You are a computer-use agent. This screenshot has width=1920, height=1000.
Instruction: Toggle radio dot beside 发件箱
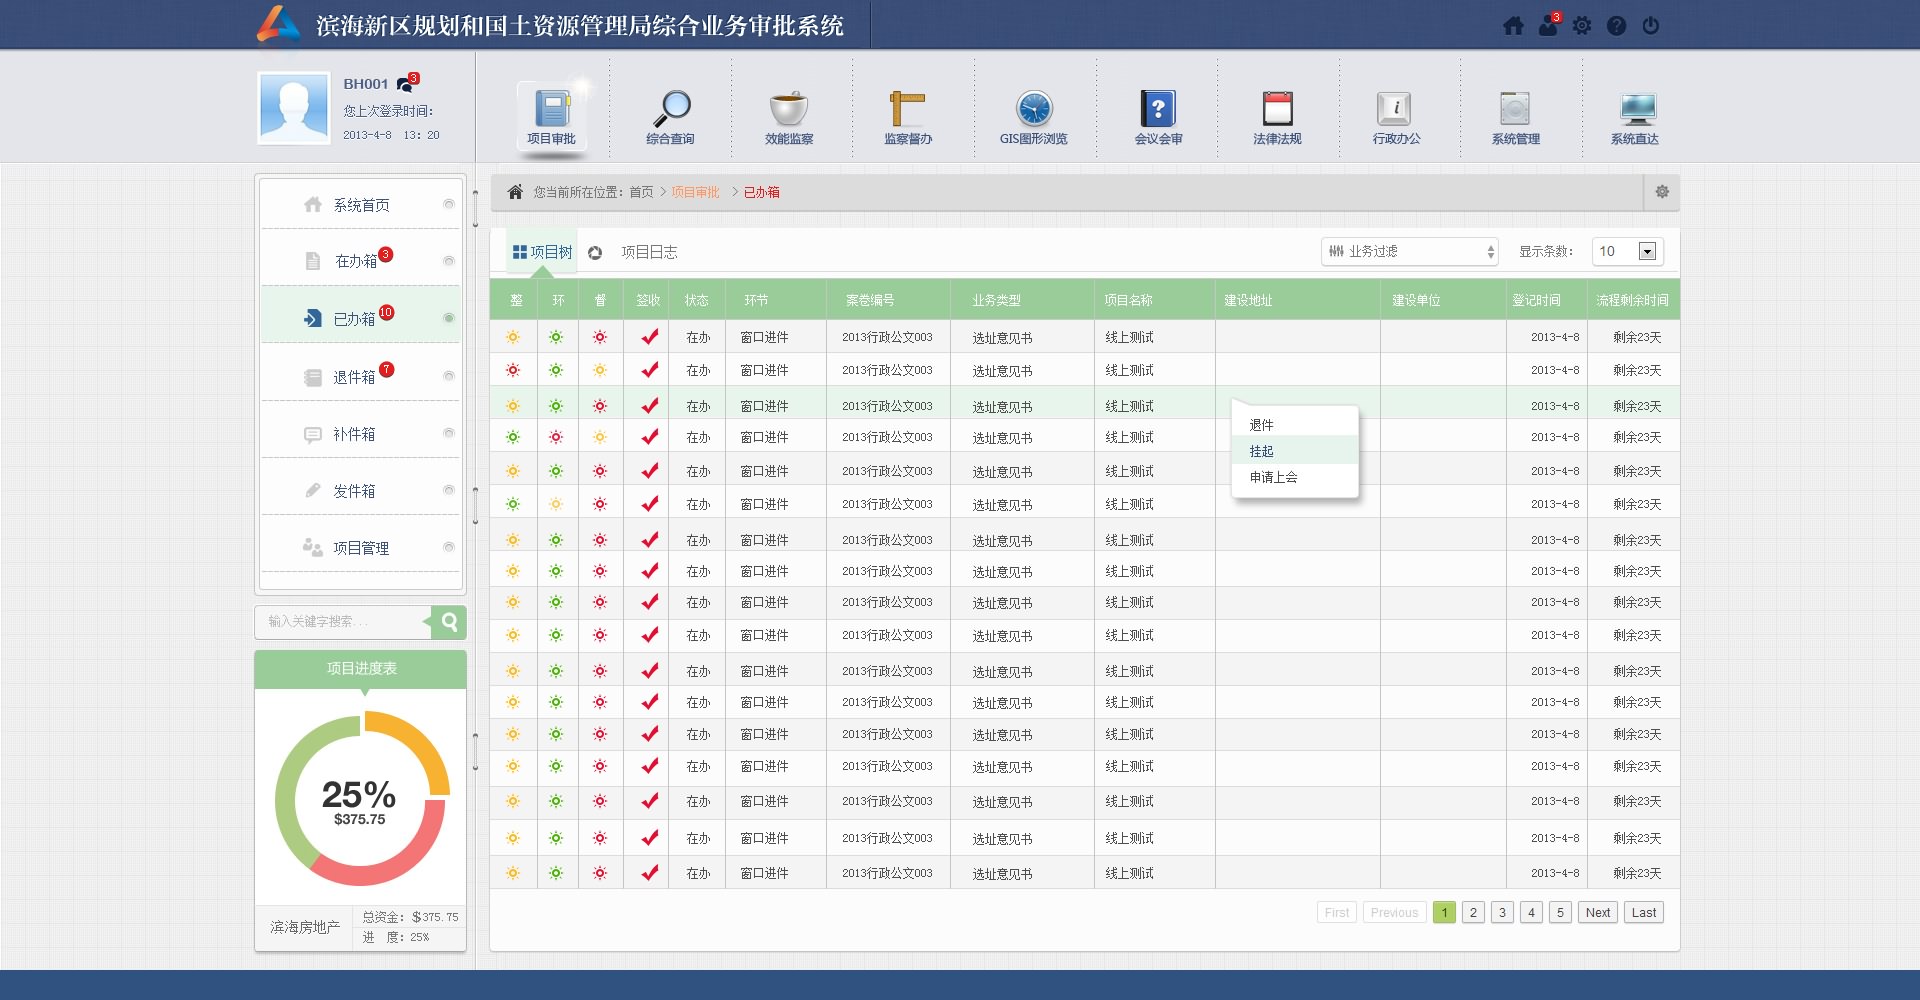click(448, 490)
